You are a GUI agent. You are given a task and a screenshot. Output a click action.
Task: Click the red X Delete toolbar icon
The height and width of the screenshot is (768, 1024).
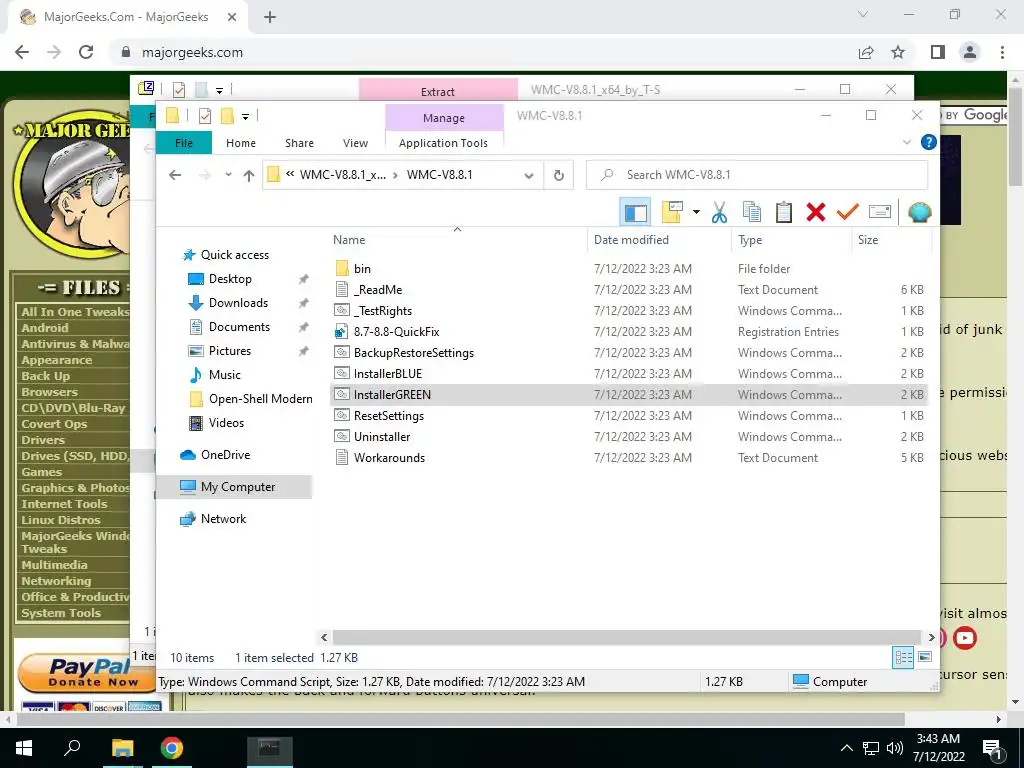816,212
